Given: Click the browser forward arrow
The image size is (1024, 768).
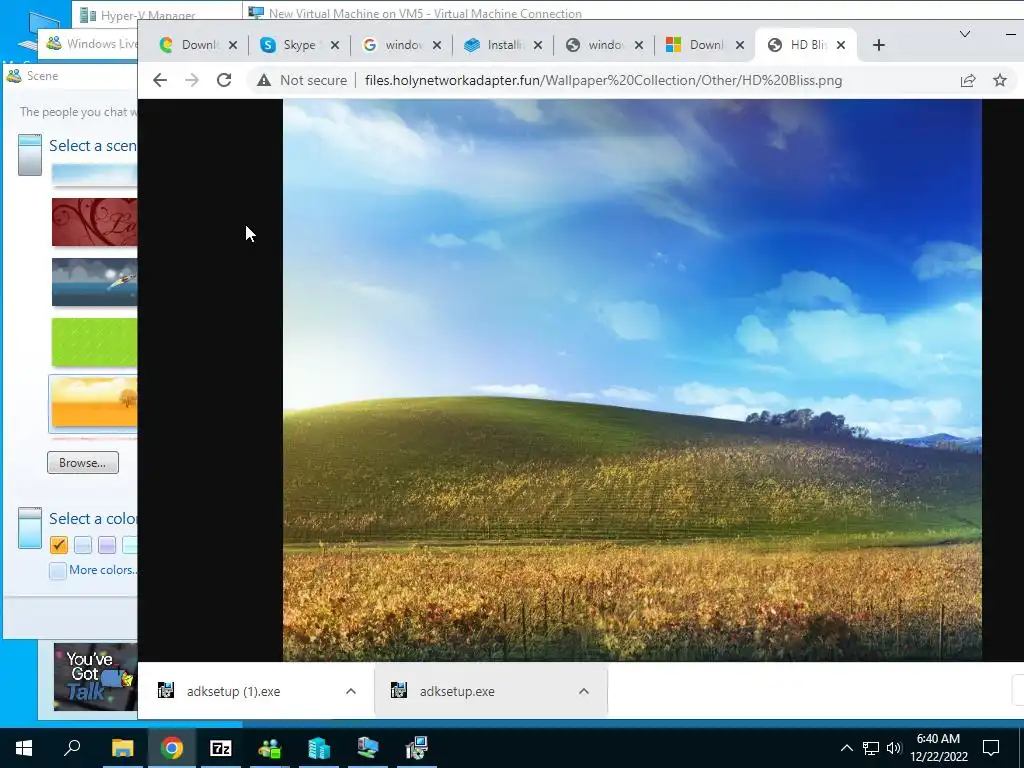Looking at the screenshot, I should click(x=192, y=80).
